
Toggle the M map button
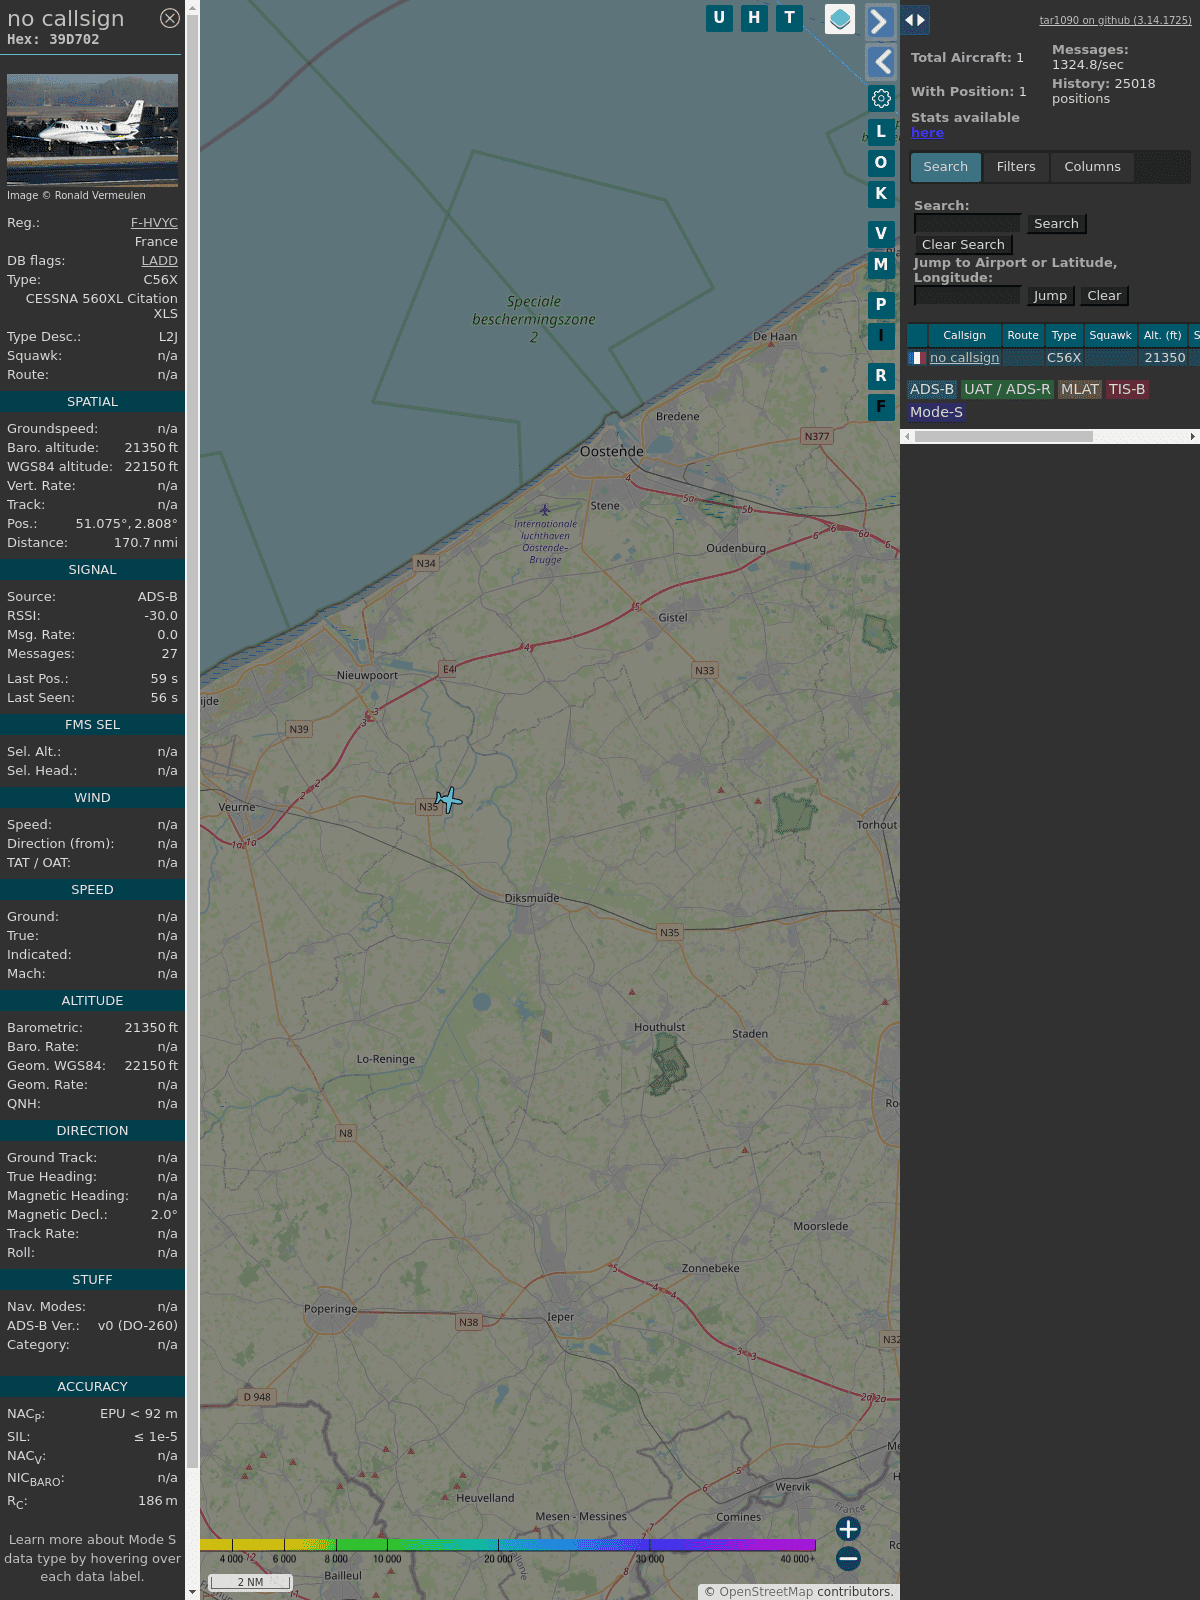(881, 265)
